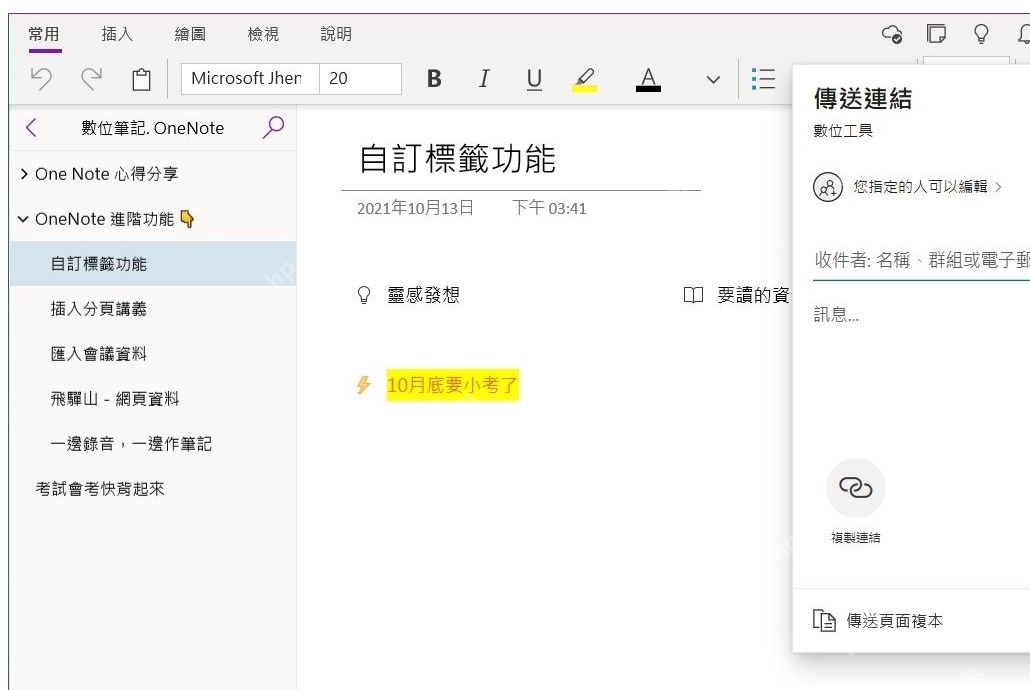Apply the yellow highlighter pen
The image size is (1030, 690).
[584, 80]
